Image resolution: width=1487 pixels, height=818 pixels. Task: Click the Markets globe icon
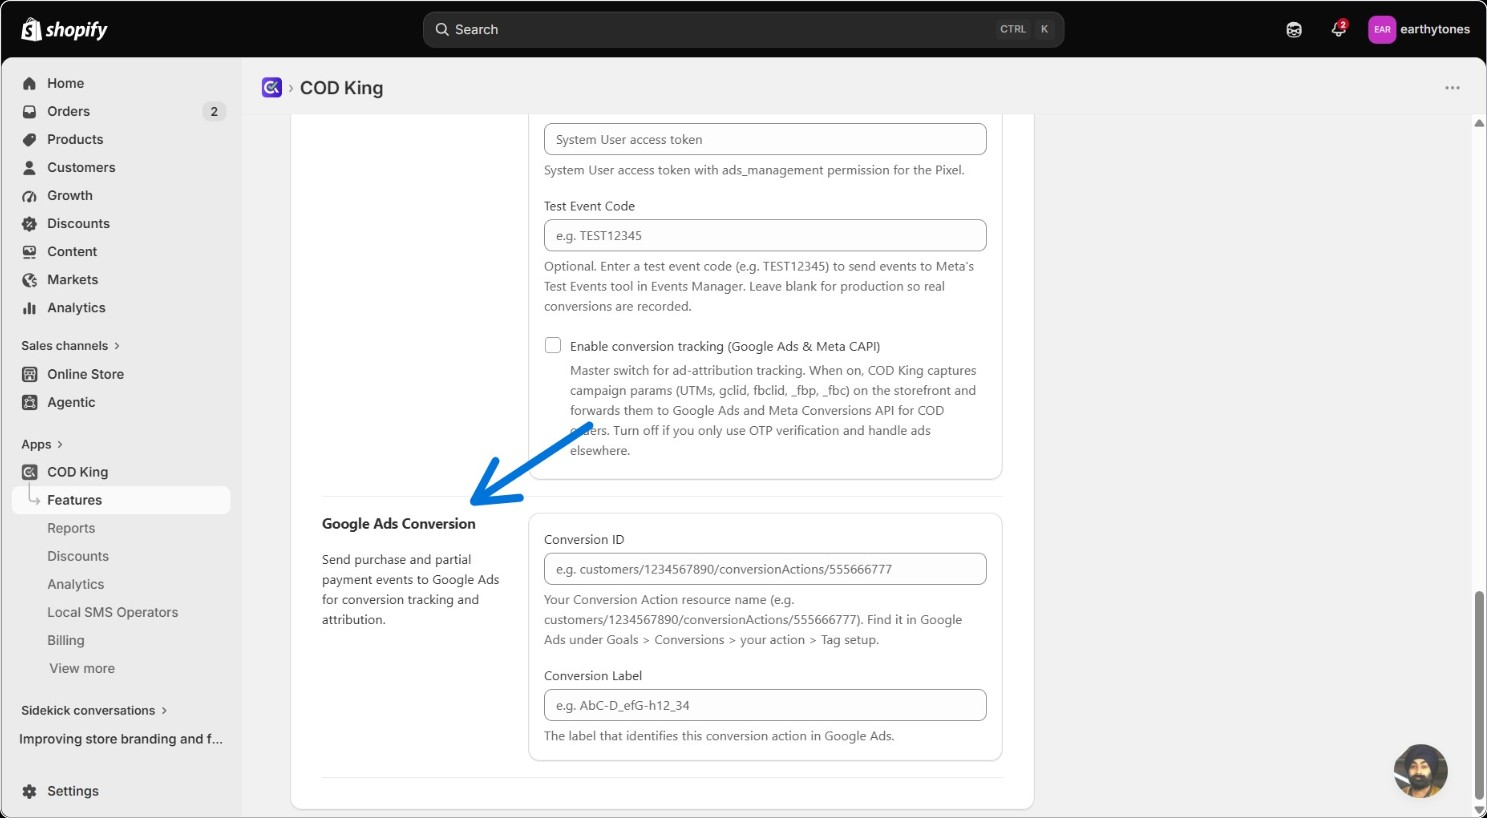tap(30, 280)
